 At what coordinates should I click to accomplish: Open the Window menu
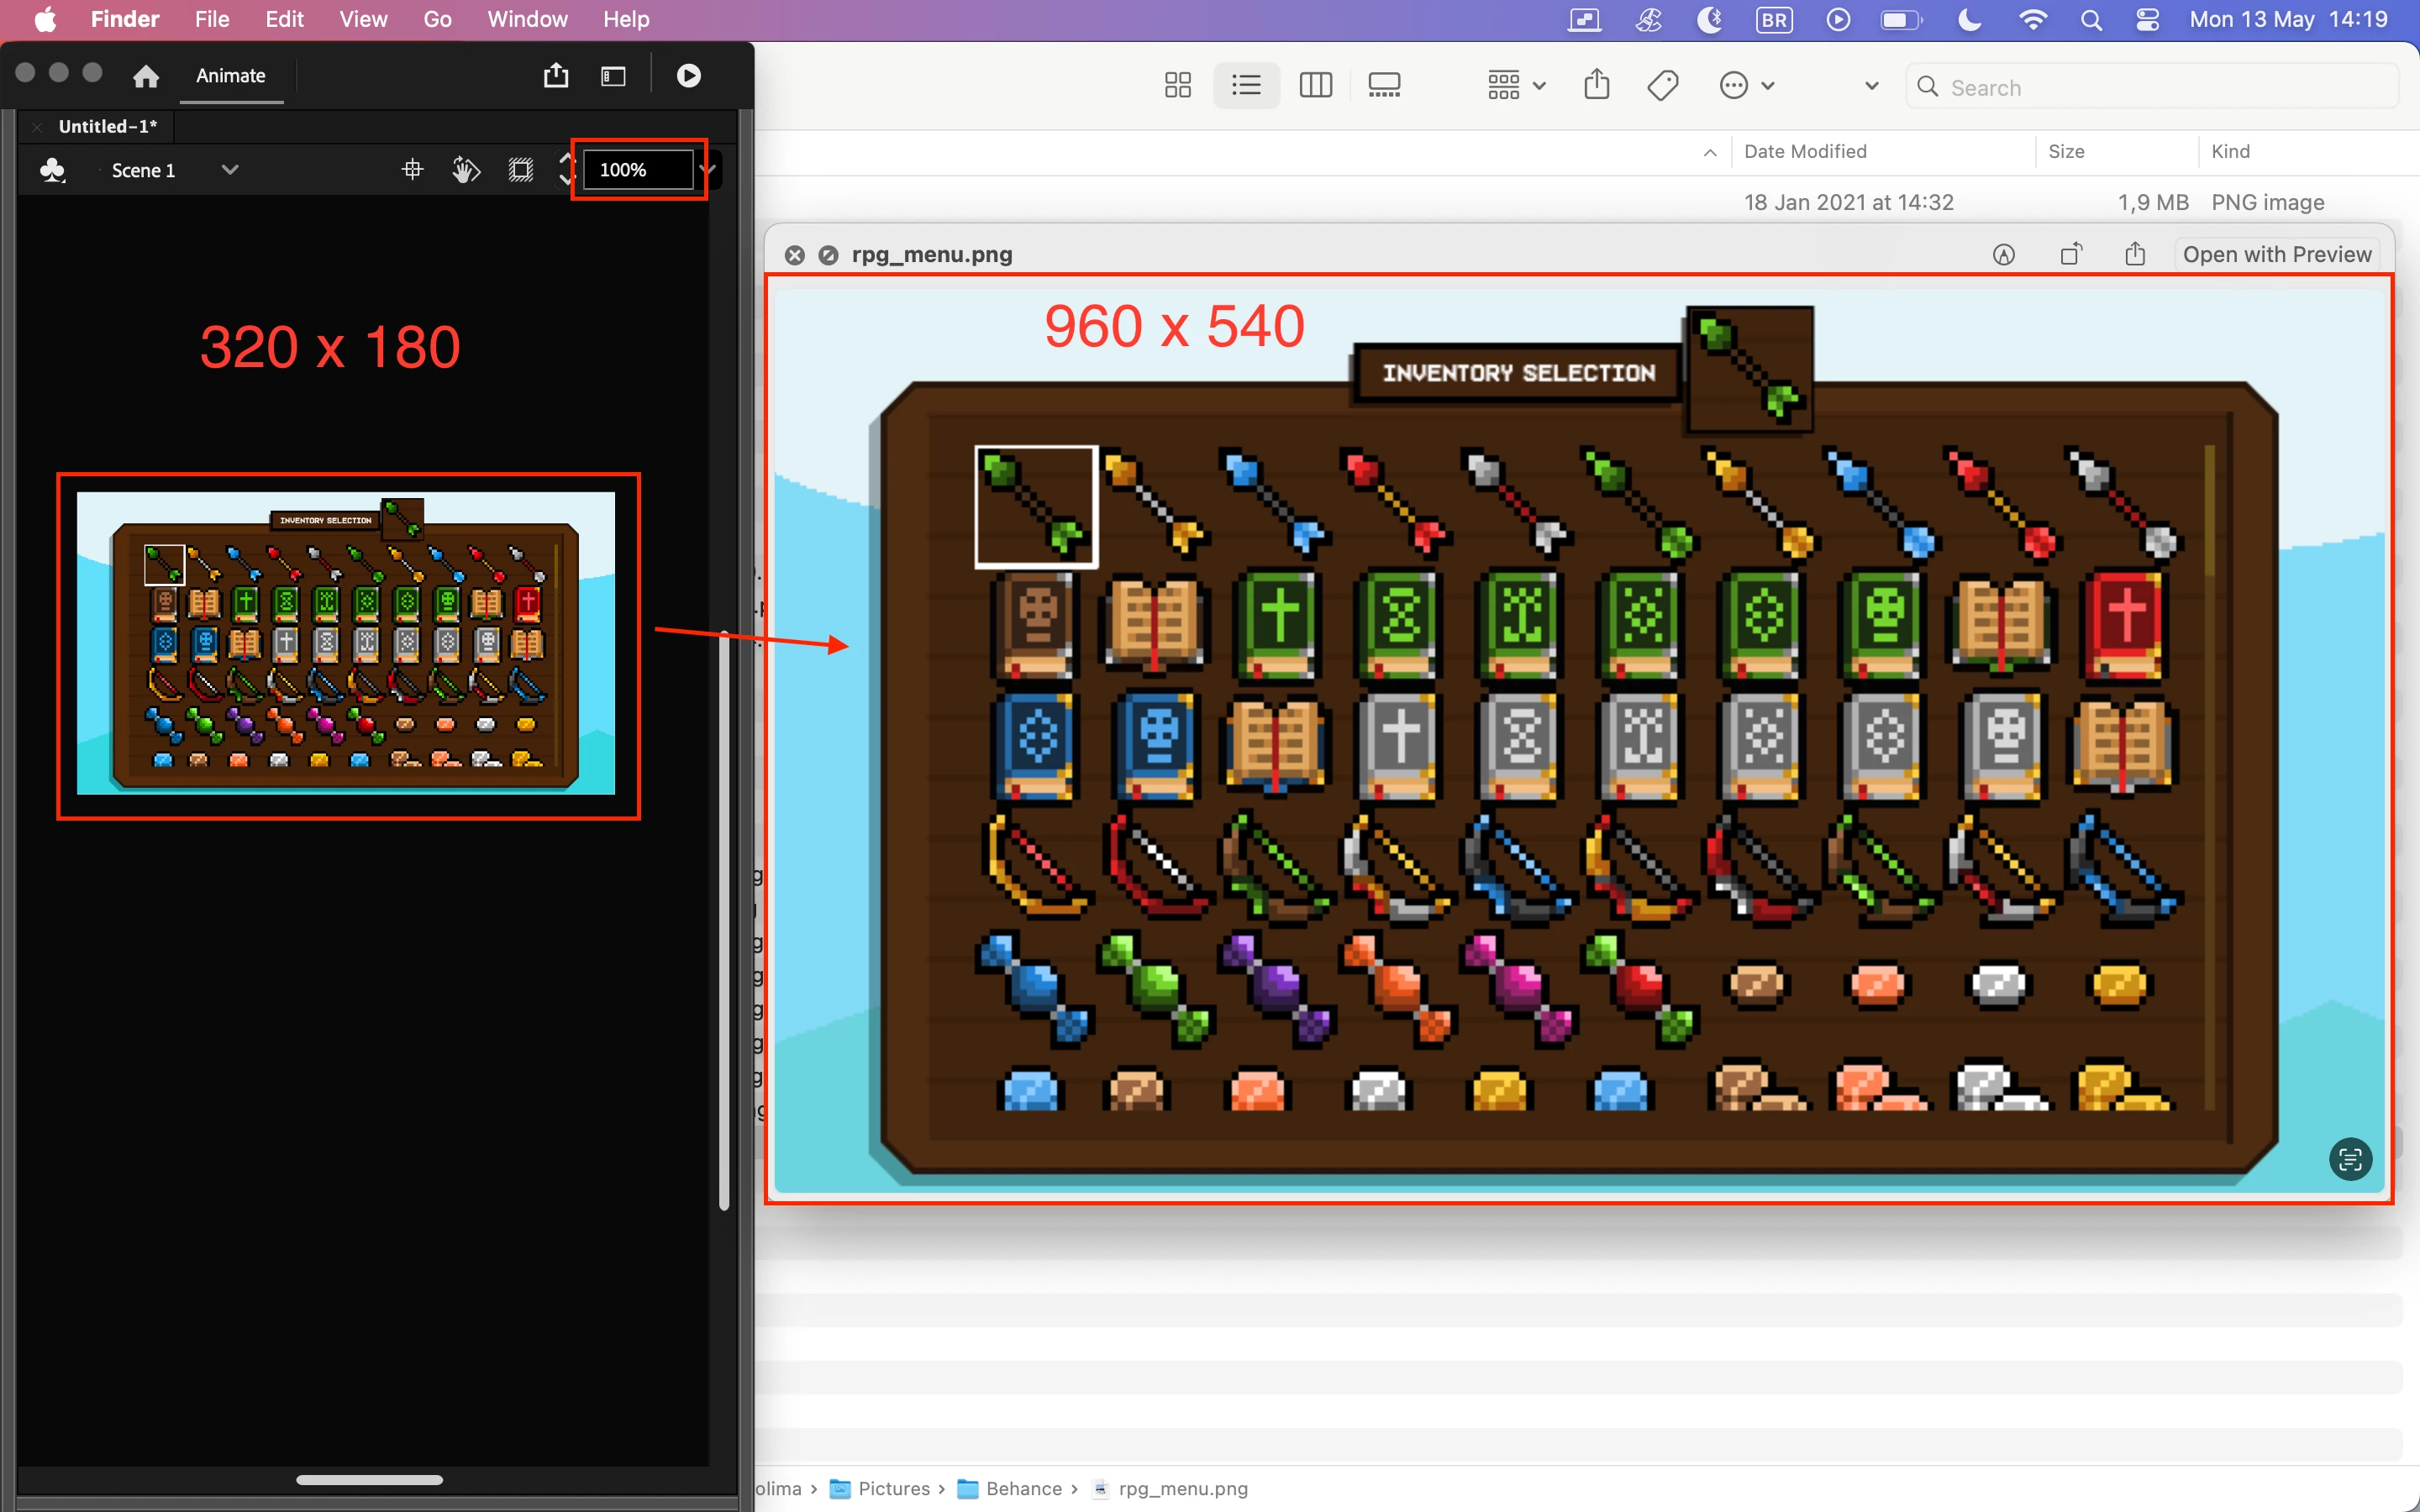(527, 19)
